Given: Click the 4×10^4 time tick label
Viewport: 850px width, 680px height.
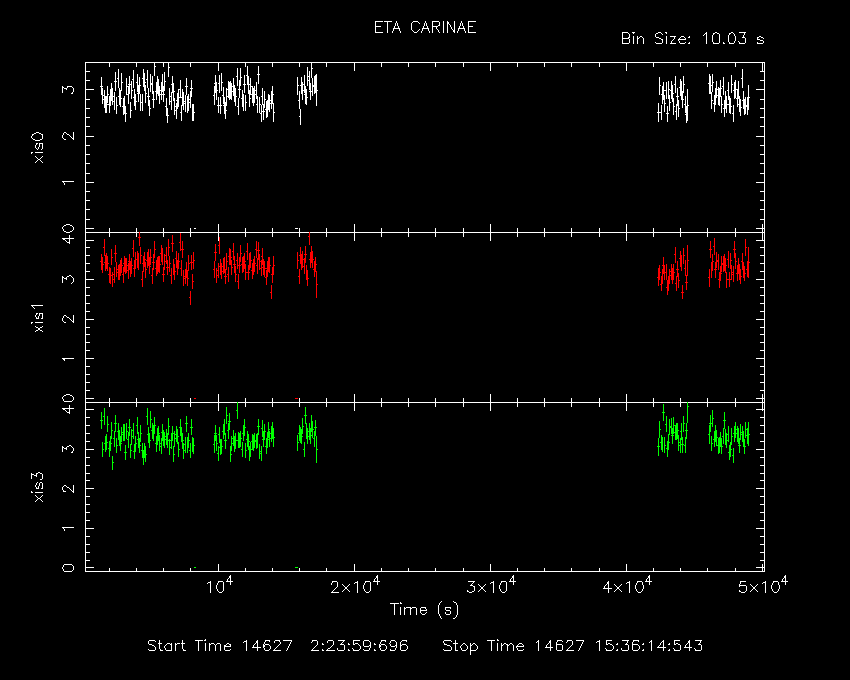Looking at the screenshot, I should tap(627, 586).
